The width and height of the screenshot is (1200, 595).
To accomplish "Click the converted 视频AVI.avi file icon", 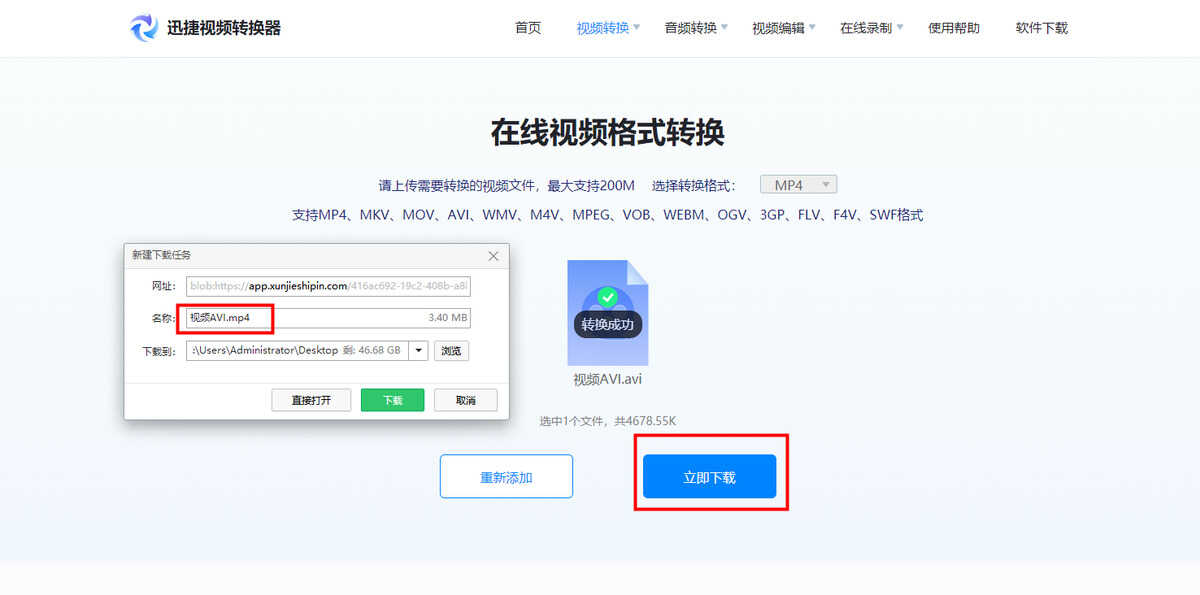I will [607, 313].
